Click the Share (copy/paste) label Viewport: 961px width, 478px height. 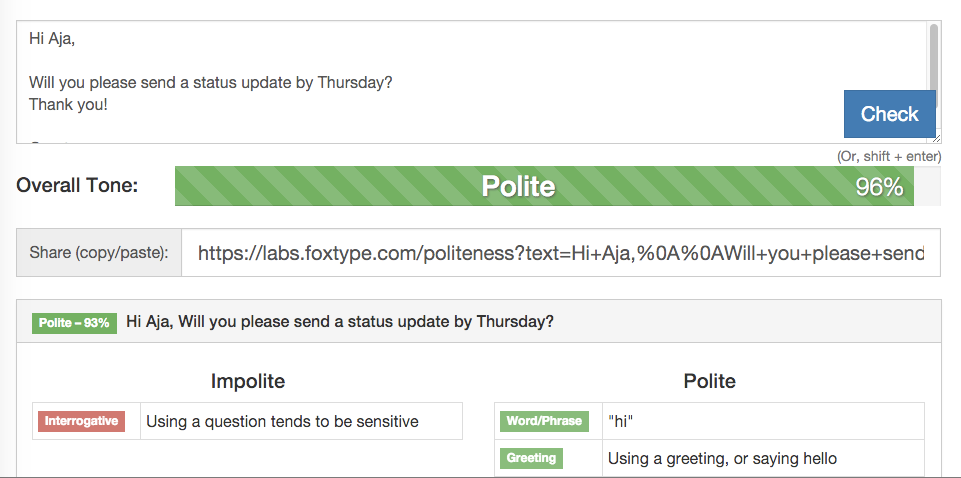tap(99, 253)
